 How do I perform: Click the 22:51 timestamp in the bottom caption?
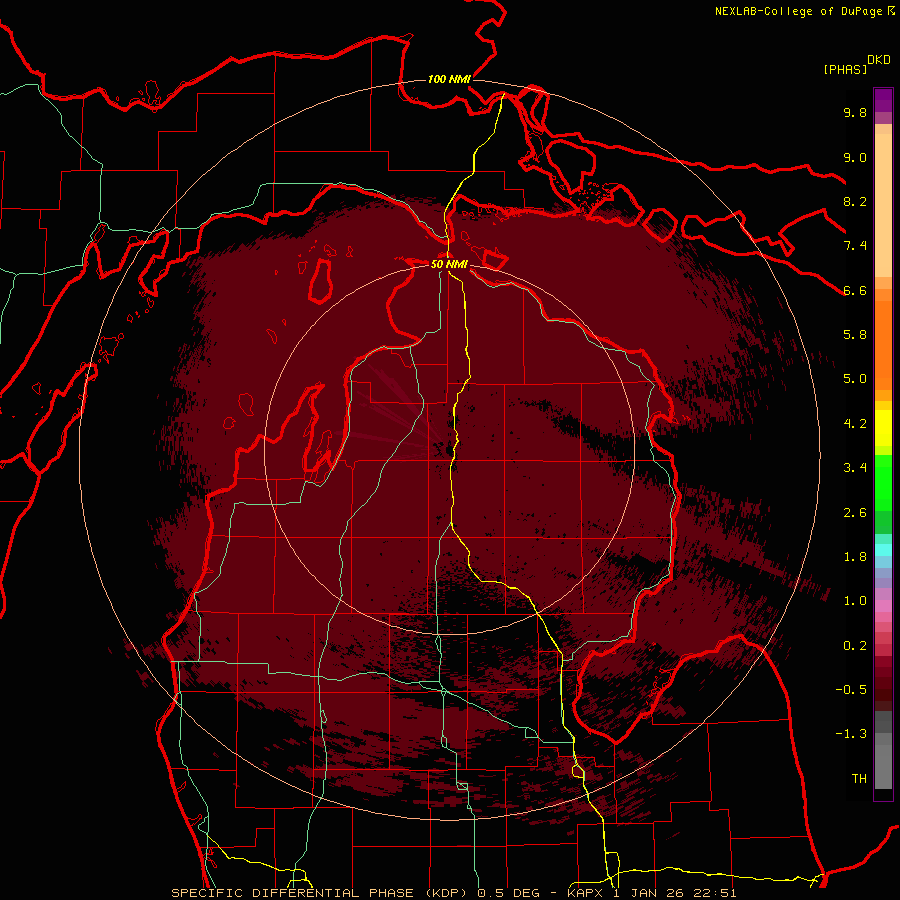pyautogui.click(x=715, y=893)
